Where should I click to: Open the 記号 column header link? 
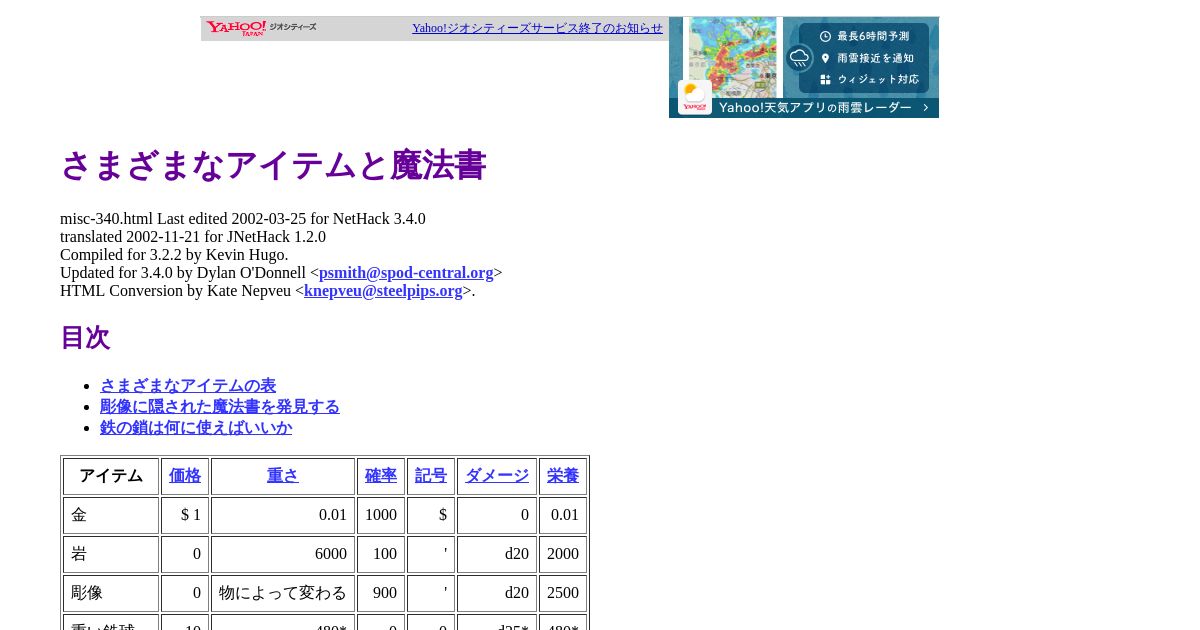coord(431,476)
